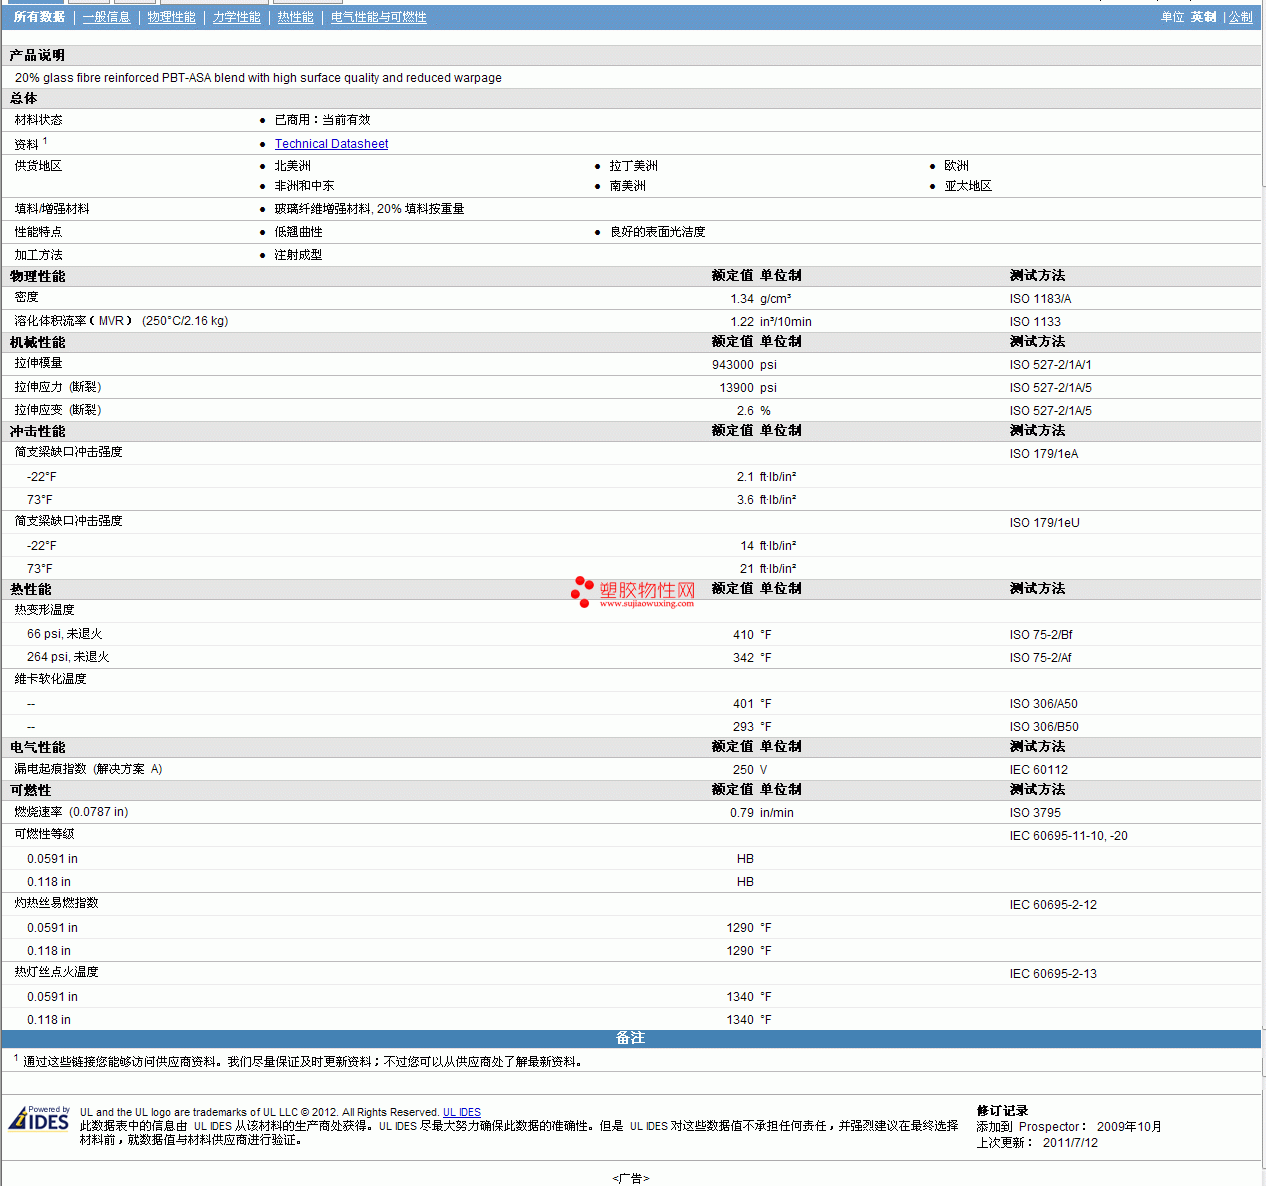Jump to the 物理性能 section
This screenshot has width=1266, height=1186.
pos(171,17)
